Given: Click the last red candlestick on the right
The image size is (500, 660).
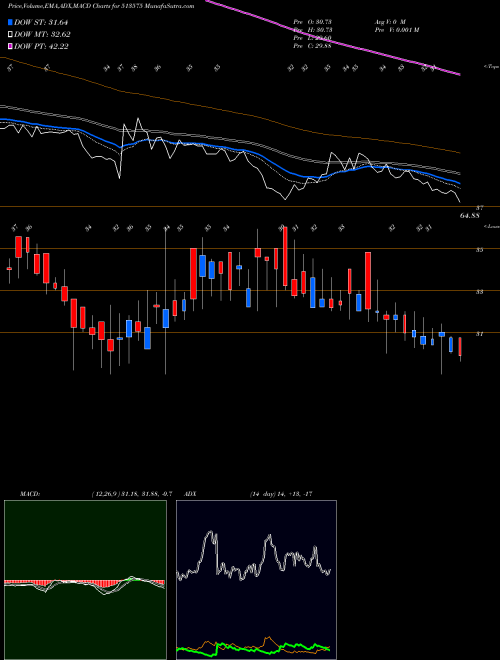Looking at the screenshot, I should 460,346.
